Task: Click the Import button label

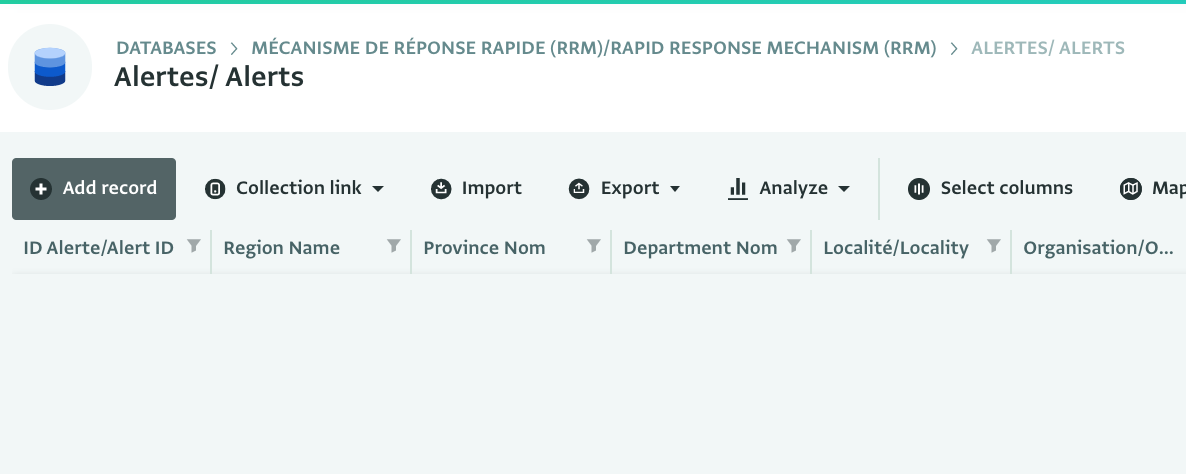Action: point(492,188)
